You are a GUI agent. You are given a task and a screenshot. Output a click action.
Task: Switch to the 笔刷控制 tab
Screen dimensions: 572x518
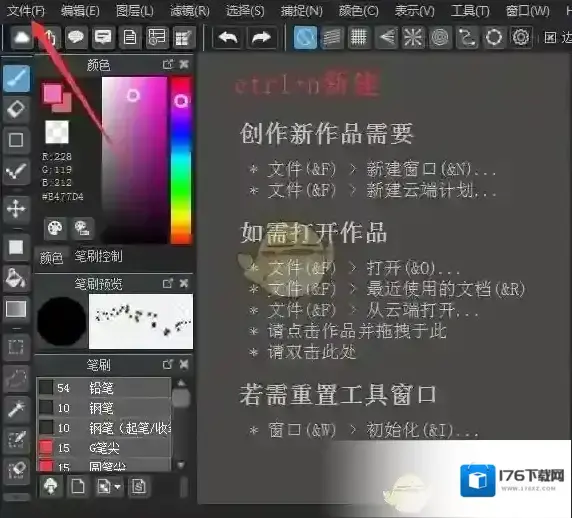point(98,256)
